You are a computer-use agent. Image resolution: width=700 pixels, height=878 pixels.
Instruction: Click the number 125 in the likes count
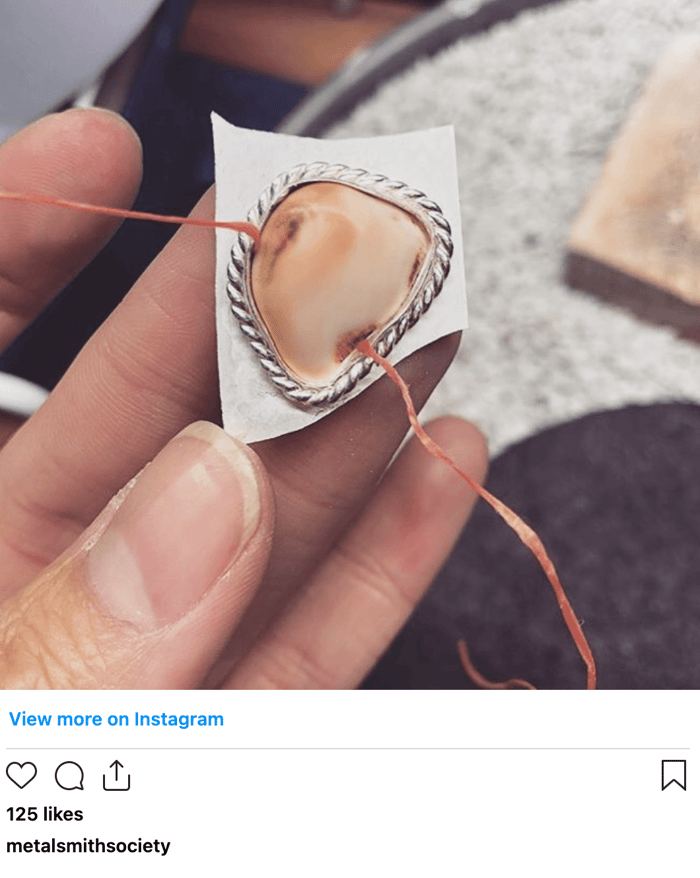(22, 814)
